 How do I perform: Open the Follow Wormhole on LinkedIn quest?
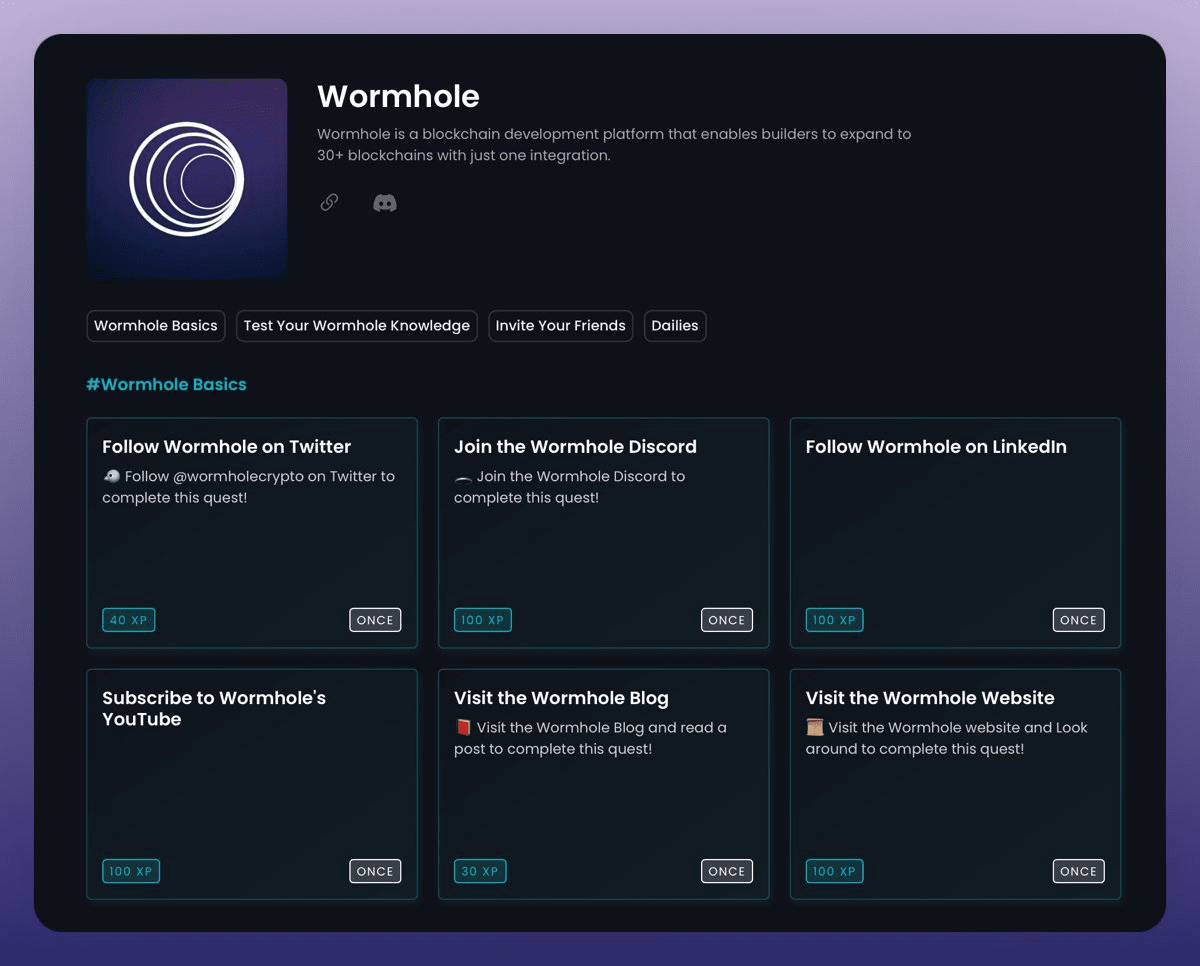[955, 533]
